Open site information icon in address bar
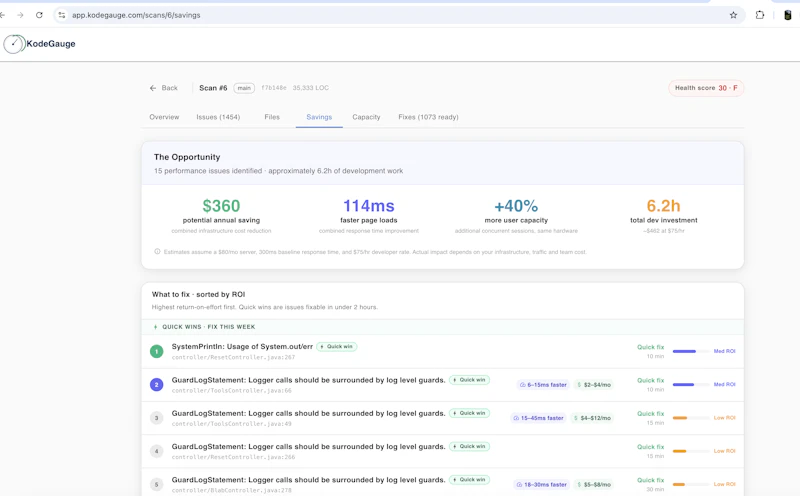Image resolution: width=800 pixels, height=496 pixels. pos(62,15)
